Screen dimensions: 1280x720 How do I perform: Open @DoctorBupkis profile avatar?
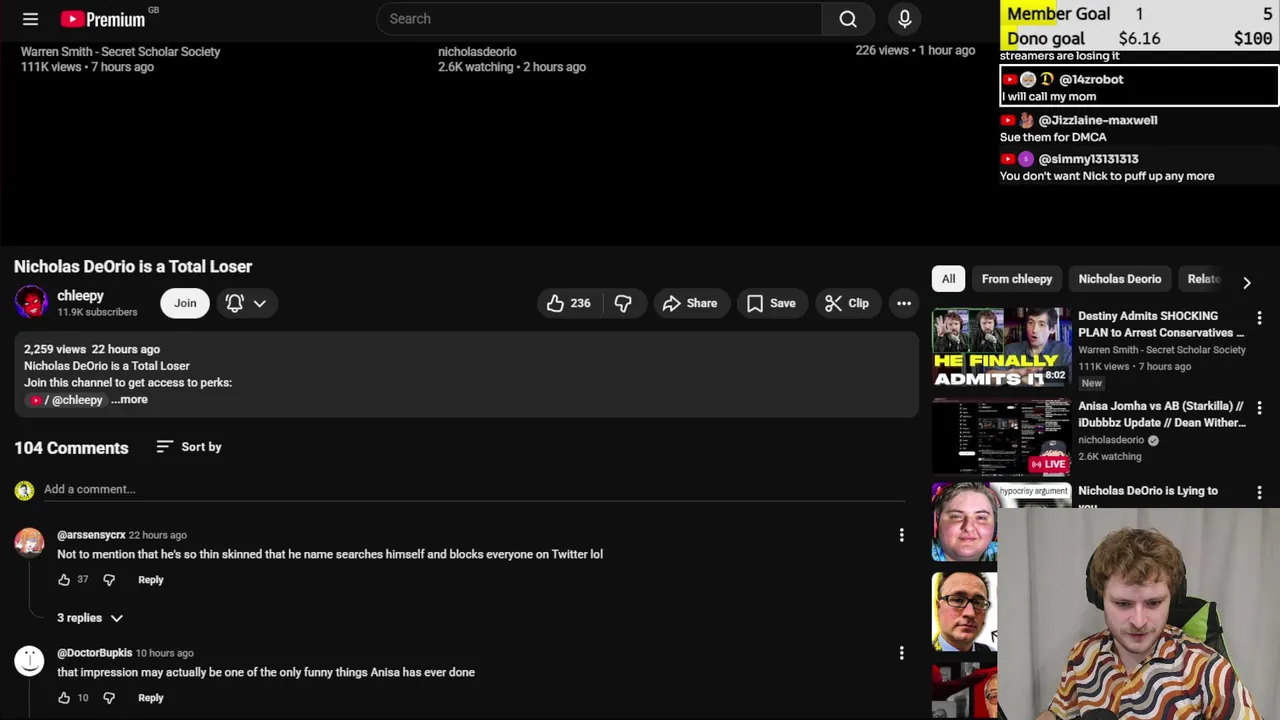coord(29,661)
